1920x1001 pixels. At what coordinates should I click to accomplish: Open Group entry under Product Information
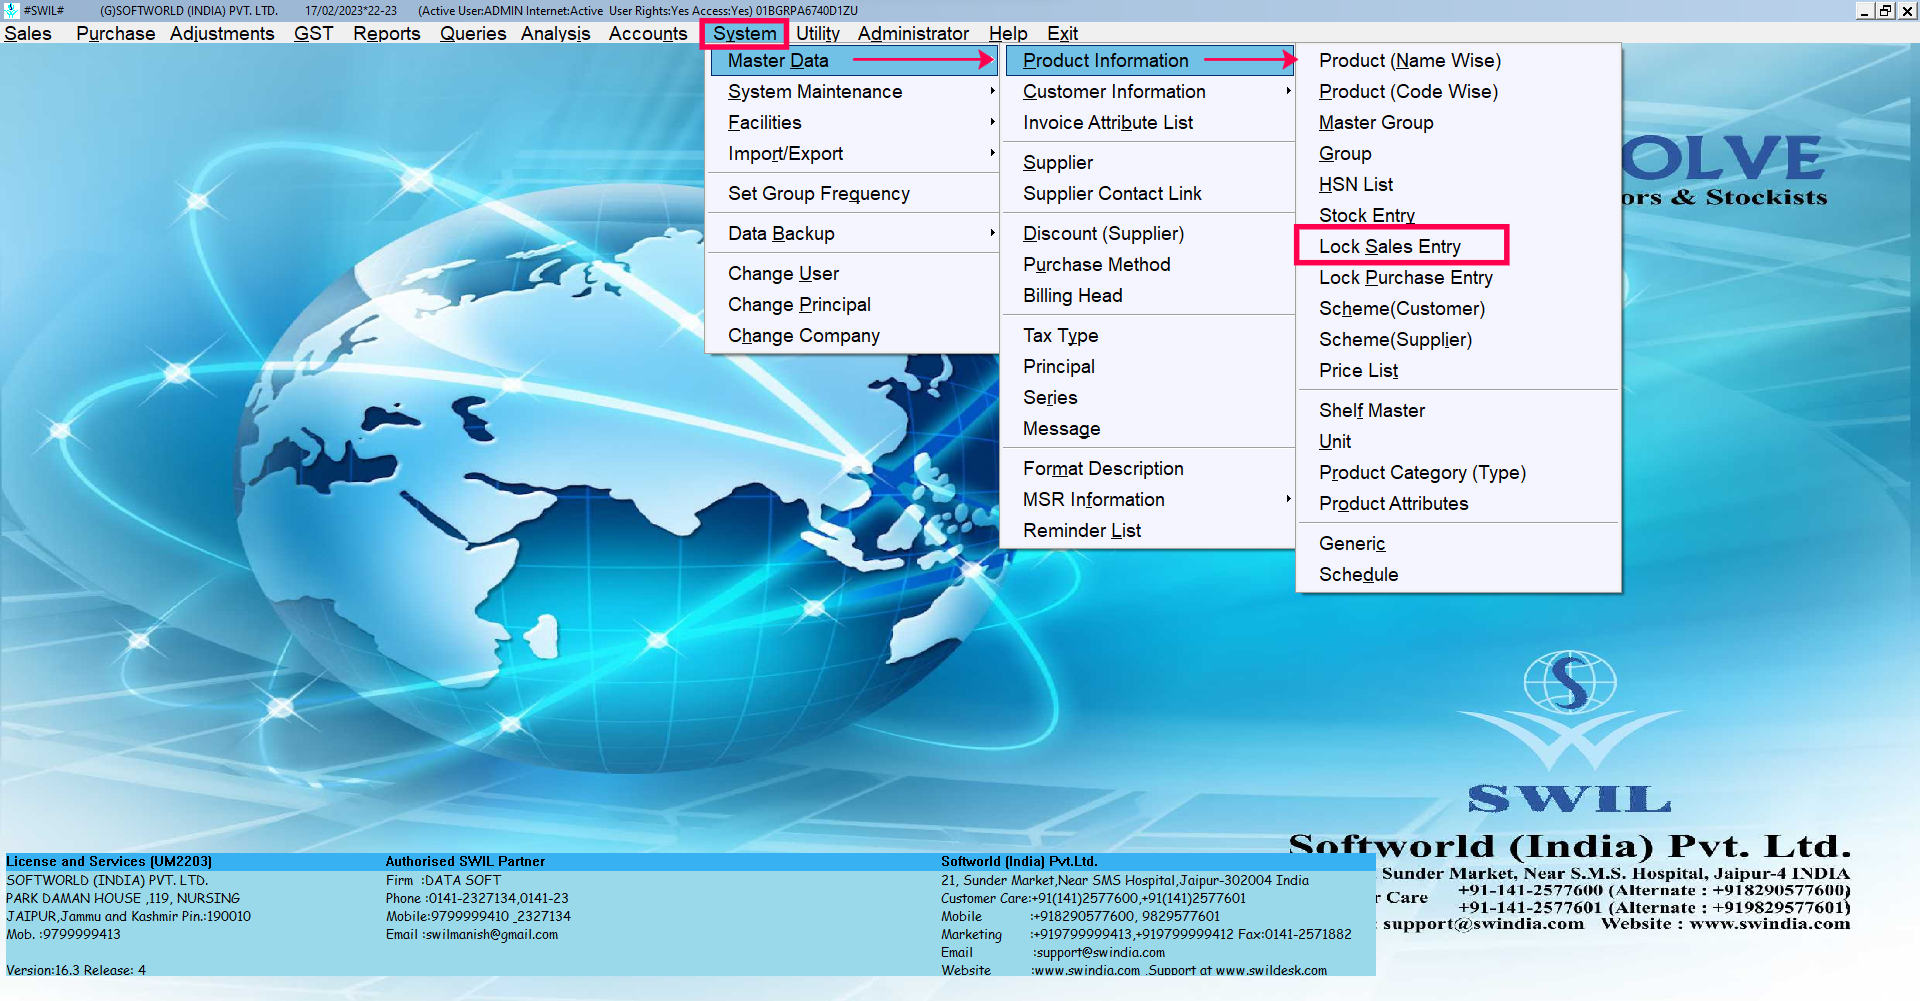(1458, 153)
